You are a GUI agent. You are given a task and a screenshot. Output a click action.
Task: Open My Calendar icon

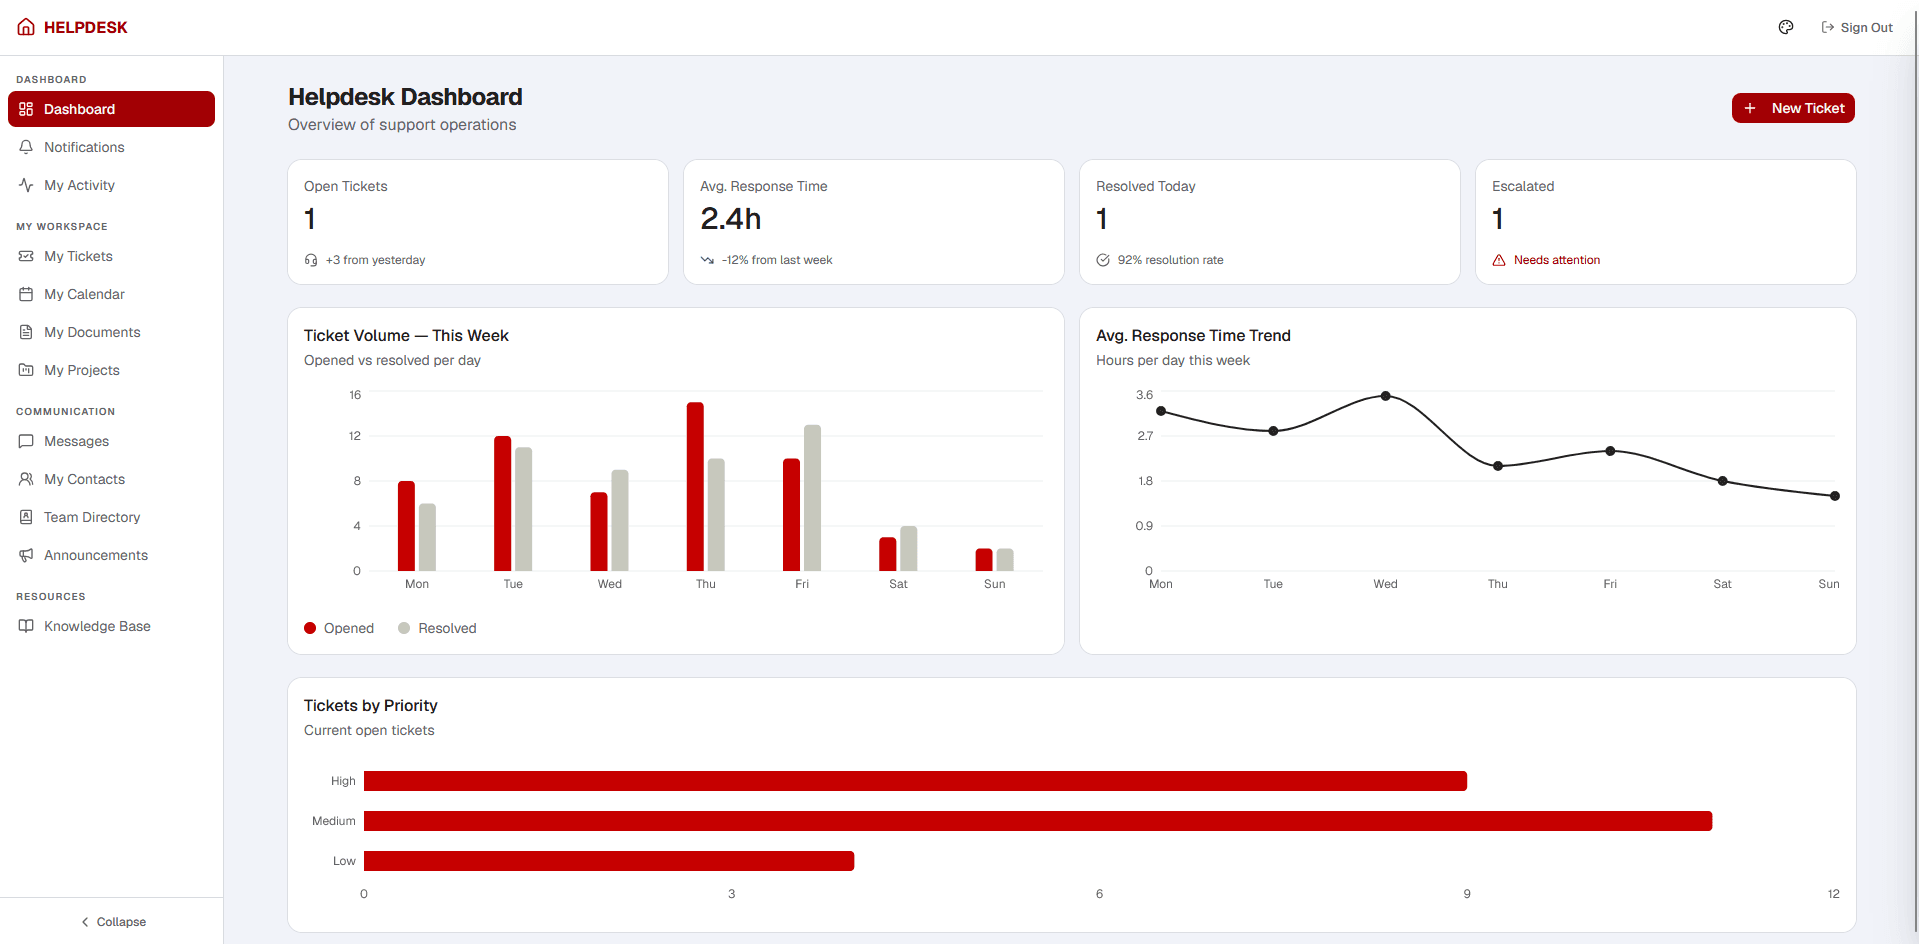[x=26, y=294]
